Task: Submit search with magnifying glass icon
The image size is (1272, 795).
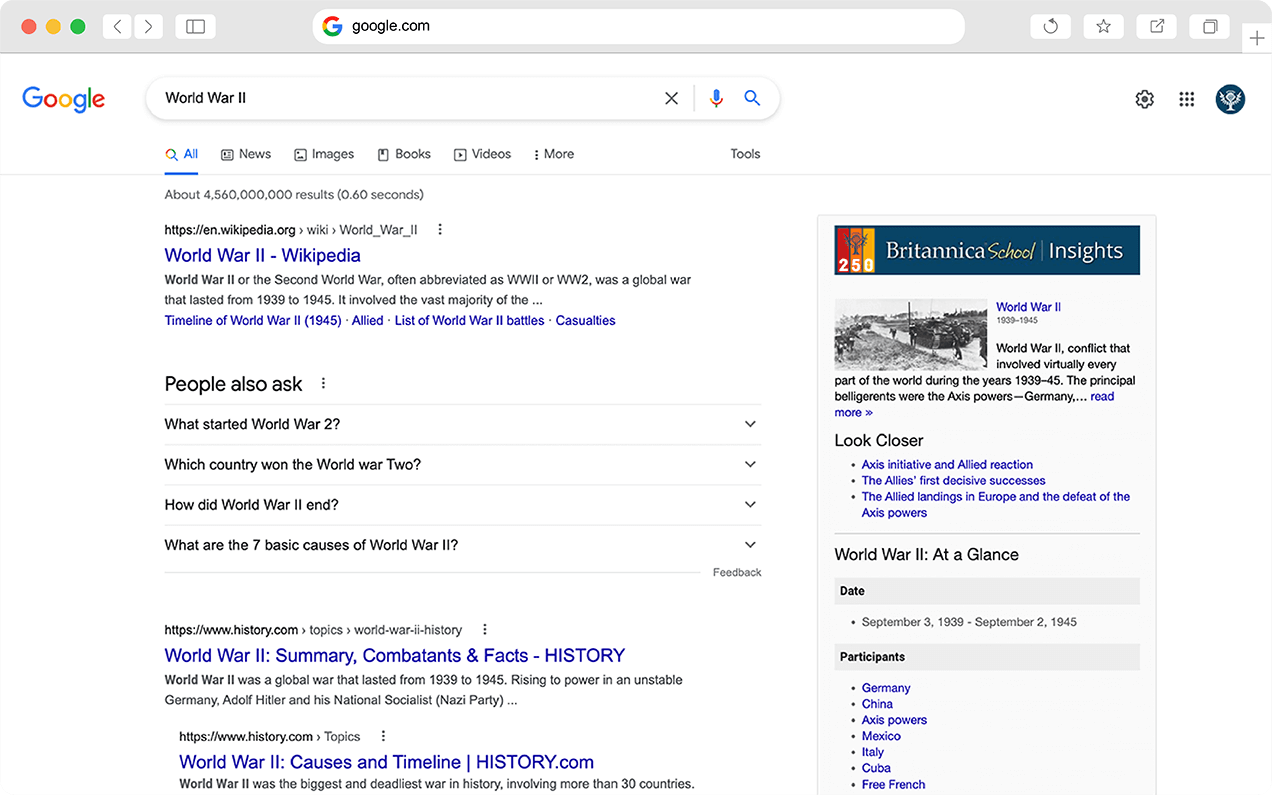Action: click(x=752, y=98)
